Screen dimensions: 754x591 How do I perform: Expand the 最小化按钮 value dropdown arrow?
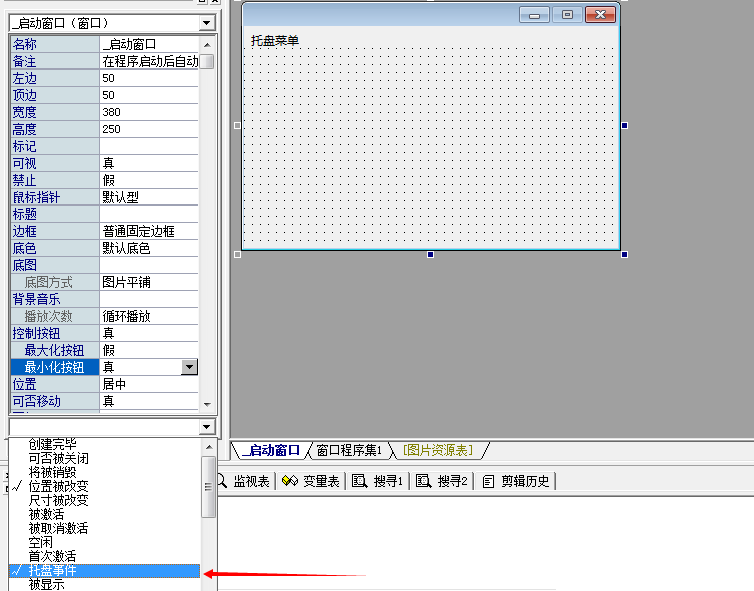click(x=189, y=367)
